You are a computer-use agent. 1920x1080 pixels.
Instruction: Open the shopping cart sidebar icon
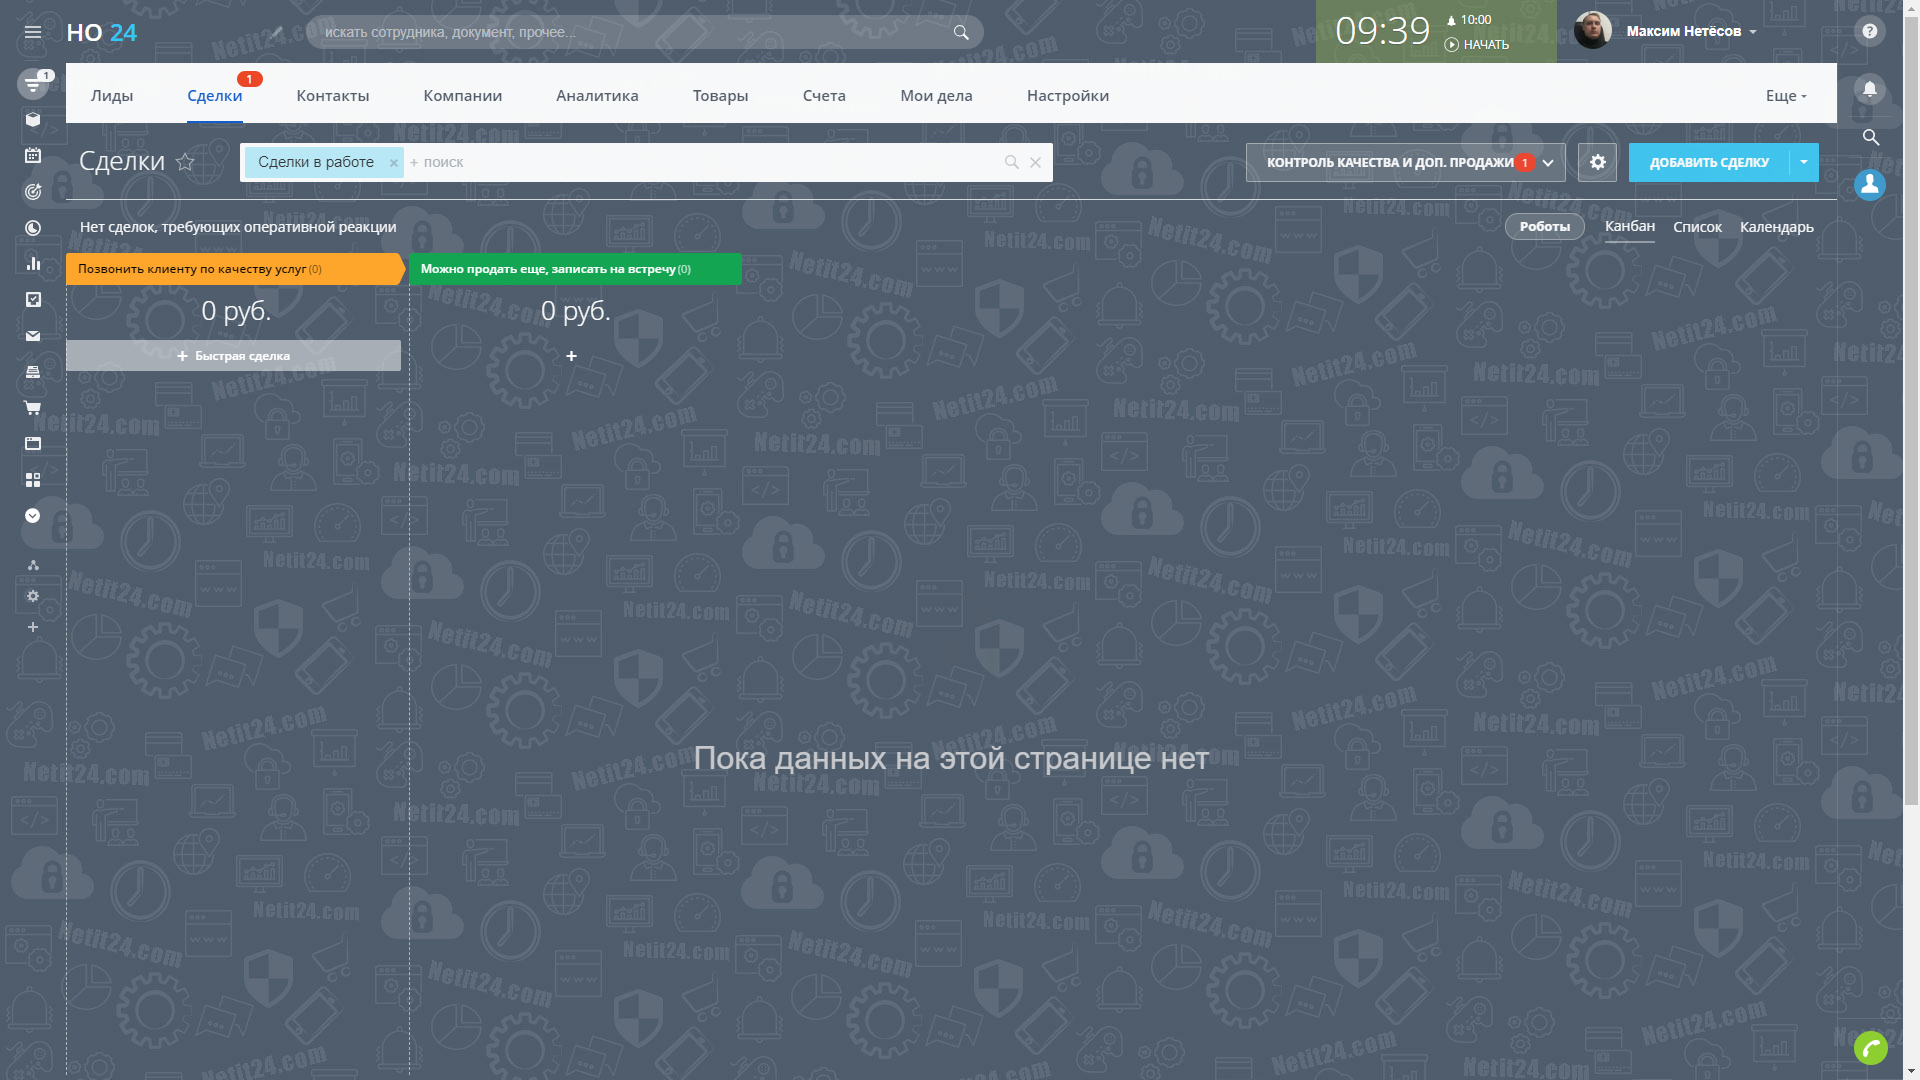tap(33, 408)
